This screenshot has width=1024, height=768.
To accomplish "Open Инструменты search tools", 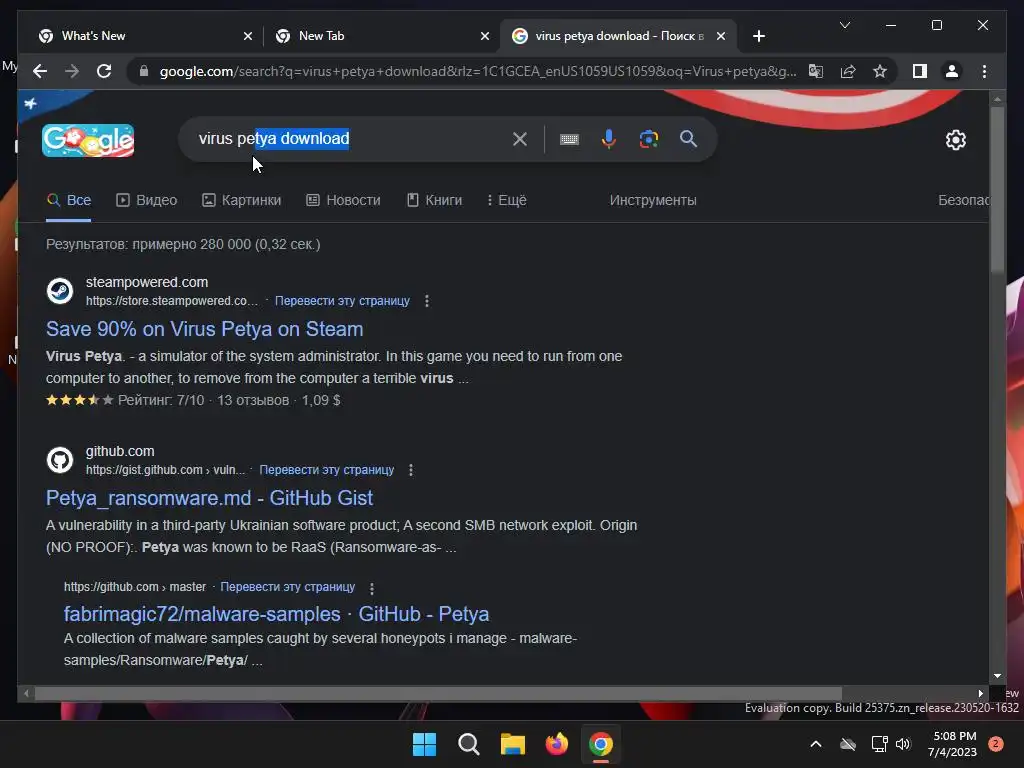I will pos(653,200).
